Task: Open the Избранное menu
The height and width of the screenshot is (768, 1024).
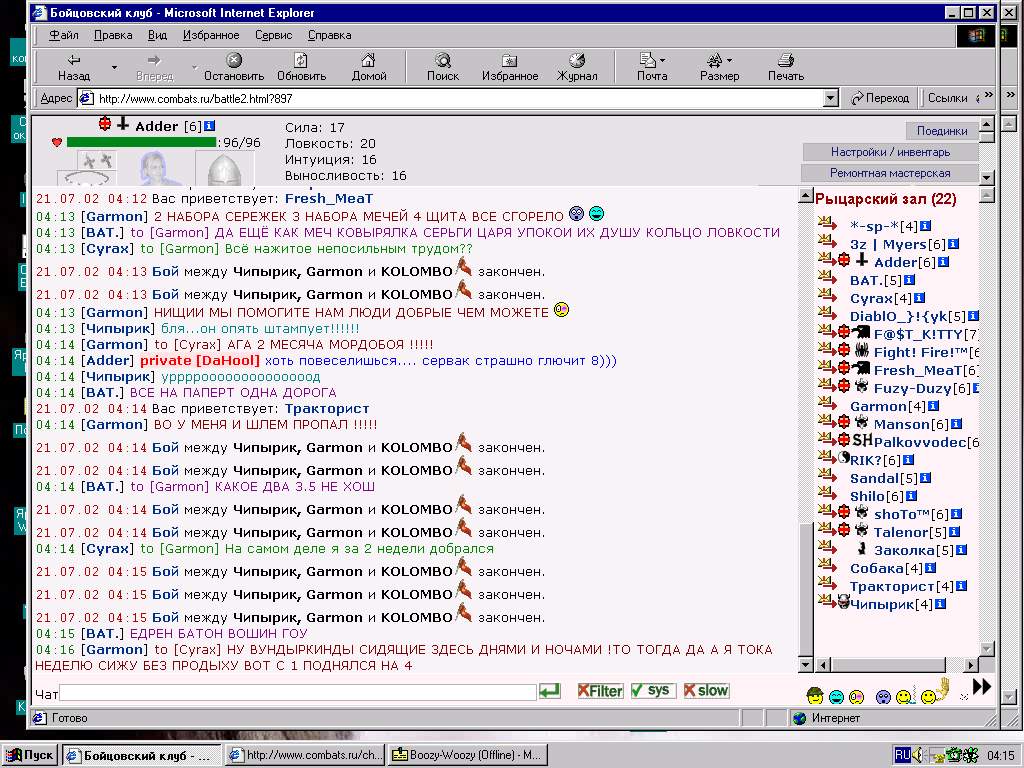Action: tap(211, 35)
